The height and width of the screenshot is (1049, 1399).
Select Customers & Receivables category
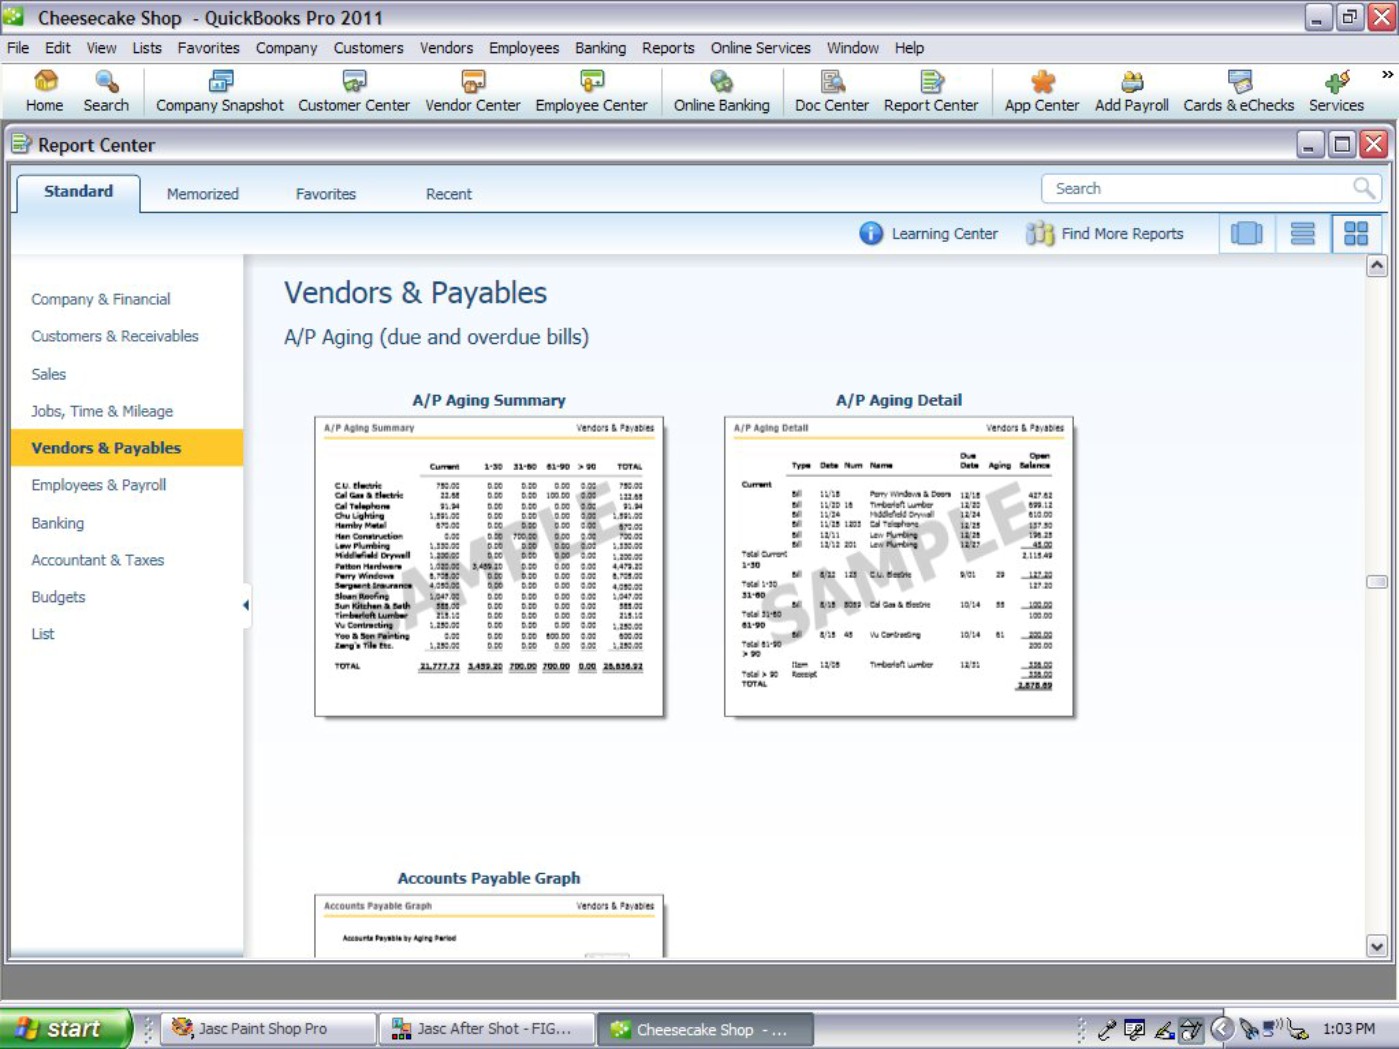pyautogui.click(x=115, y=336)
